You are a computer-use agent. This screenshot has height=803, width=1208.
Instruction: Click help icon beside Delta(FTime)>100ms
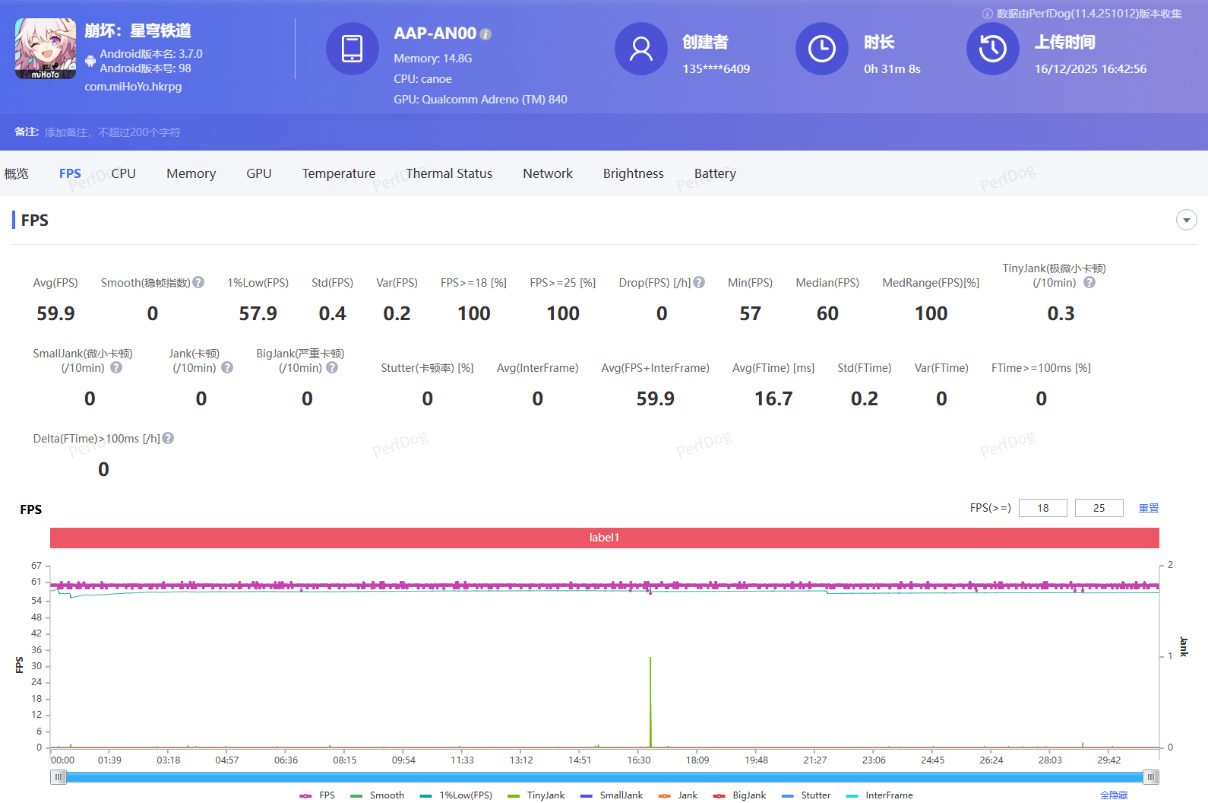(168, 439)
